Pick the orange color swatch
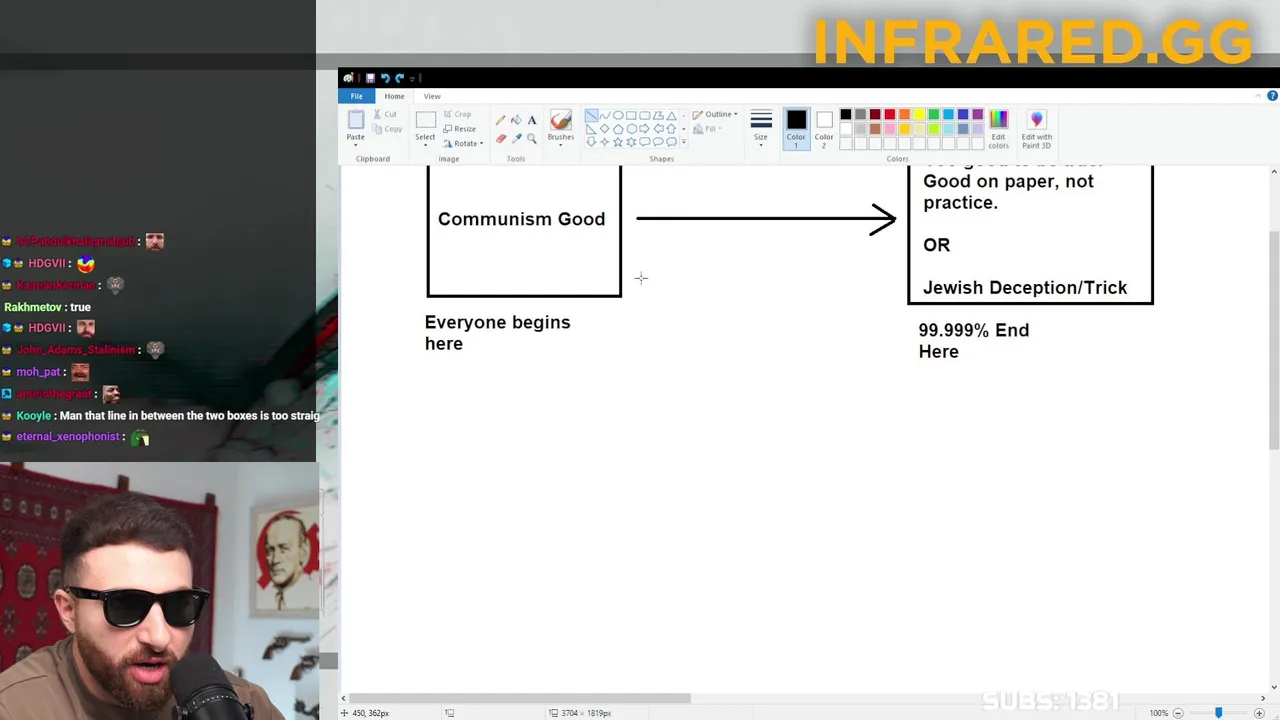This screenshot has width=1280, height=720. pyautogui.click(x=905, y=114)
